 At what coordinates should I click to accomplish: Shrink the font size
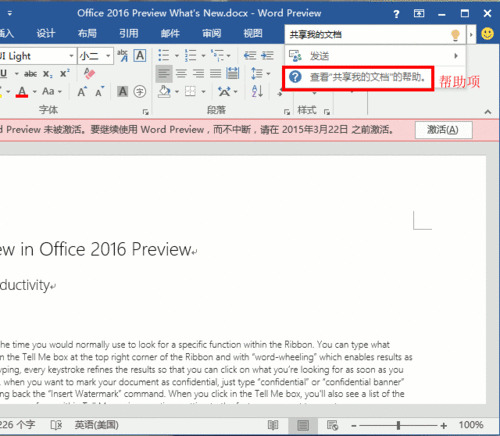click(100, 91)
